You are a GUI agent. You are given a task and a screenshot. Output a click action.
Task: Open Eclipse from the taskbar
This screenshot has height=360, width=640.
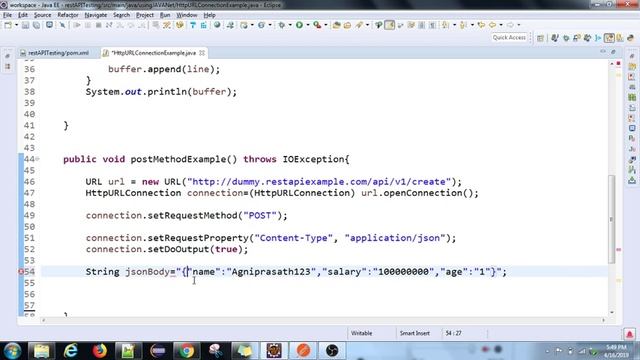[x=158, y=351]
